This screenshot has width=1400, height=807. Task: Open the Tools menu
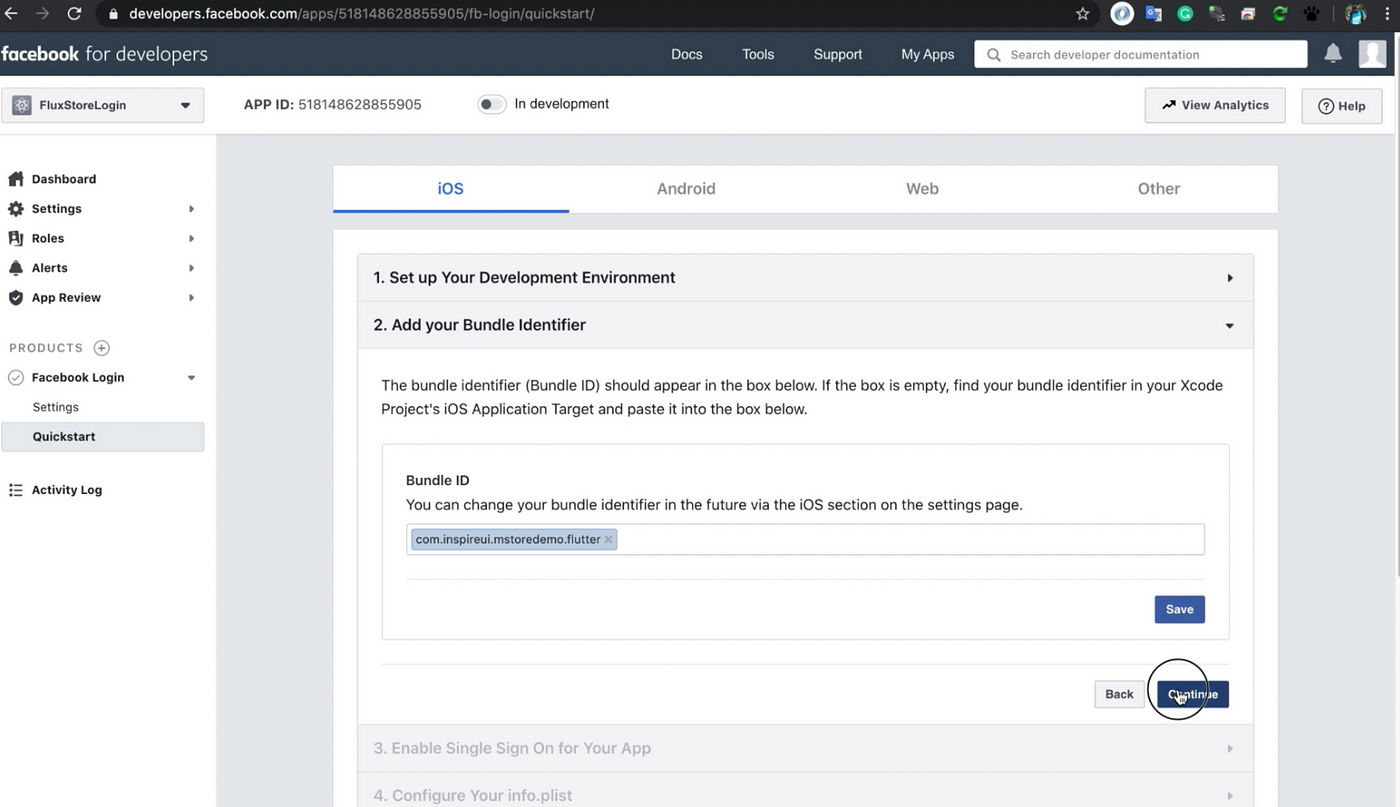[x=758, y=54]
